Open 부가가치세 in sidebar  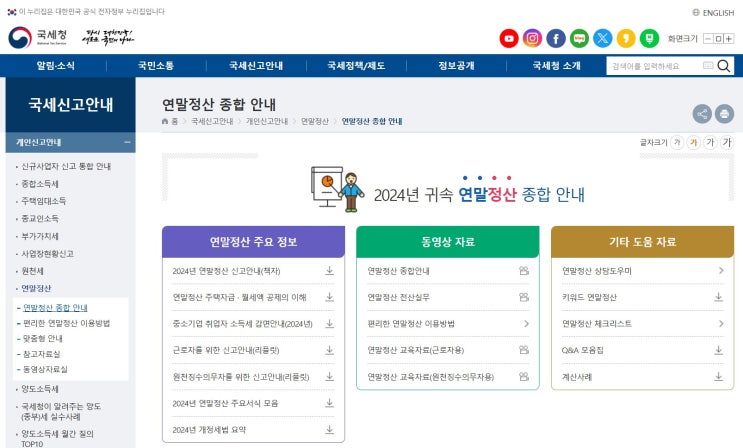pyautogui.click(x=40, y=236)
